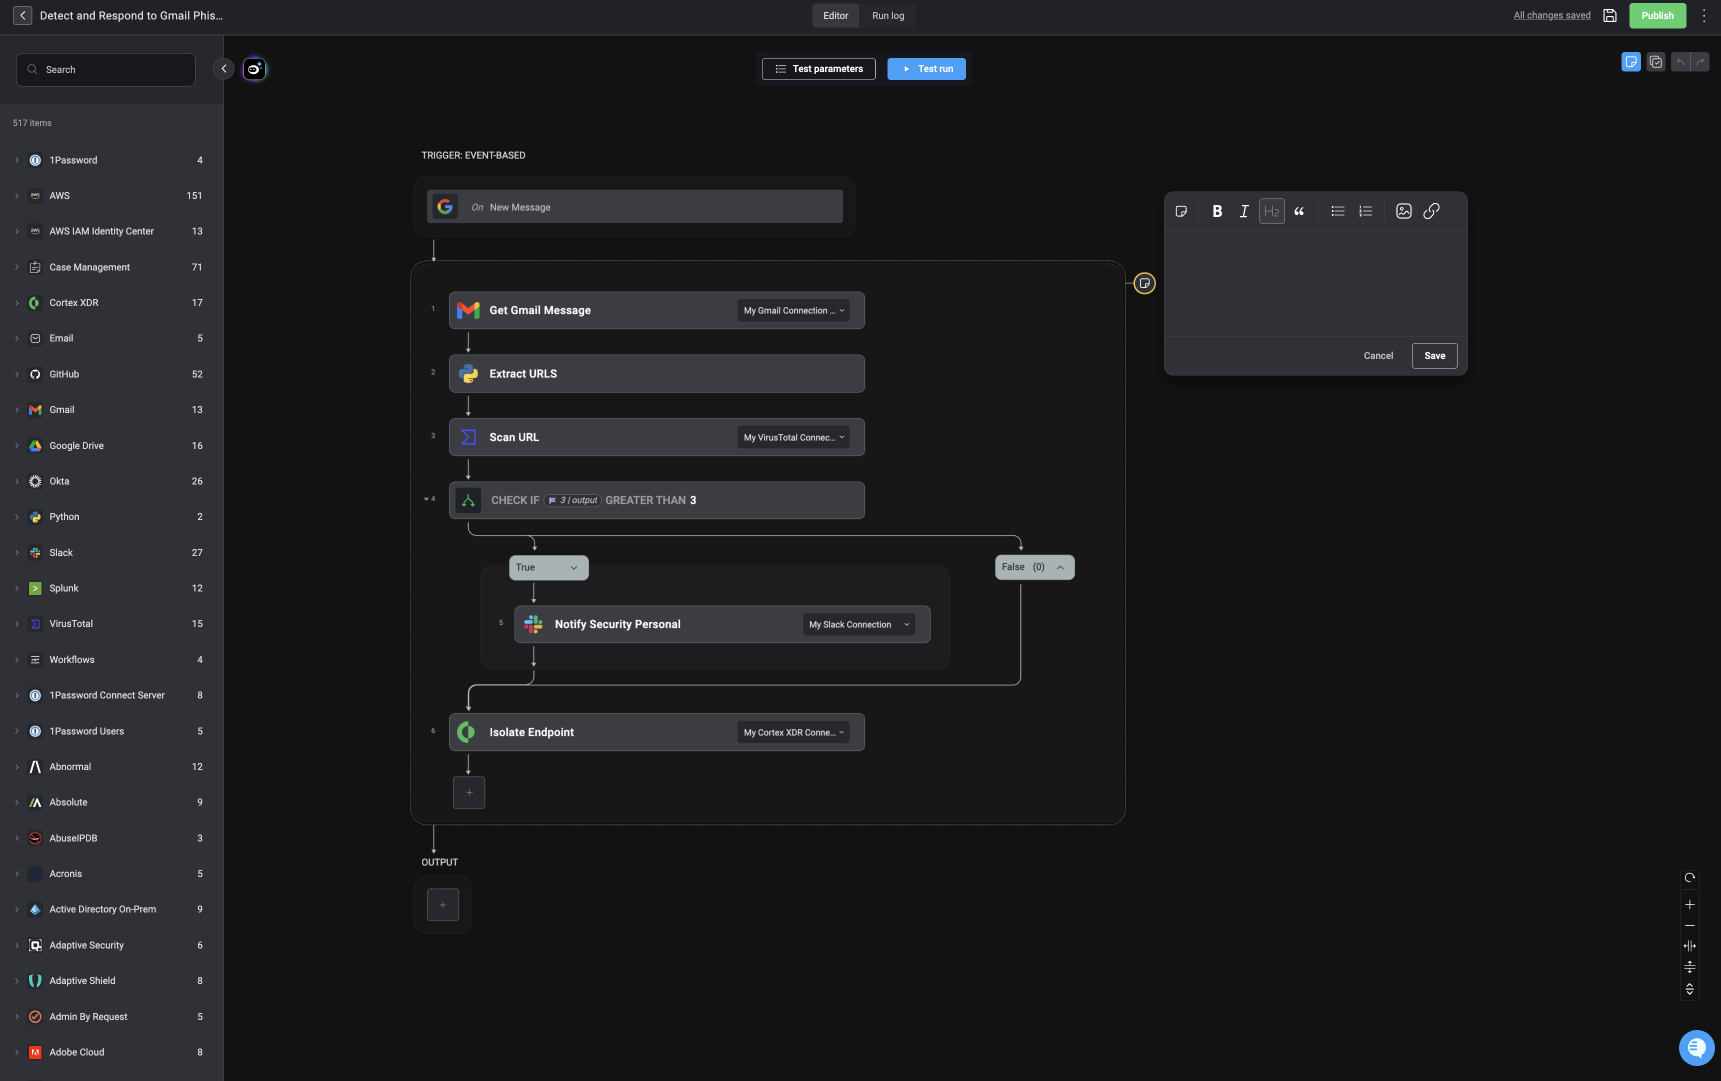Click the branch icon on the CHECK IF step
The height and width of the screenshot is (1081, 1721).
point(468,500)
